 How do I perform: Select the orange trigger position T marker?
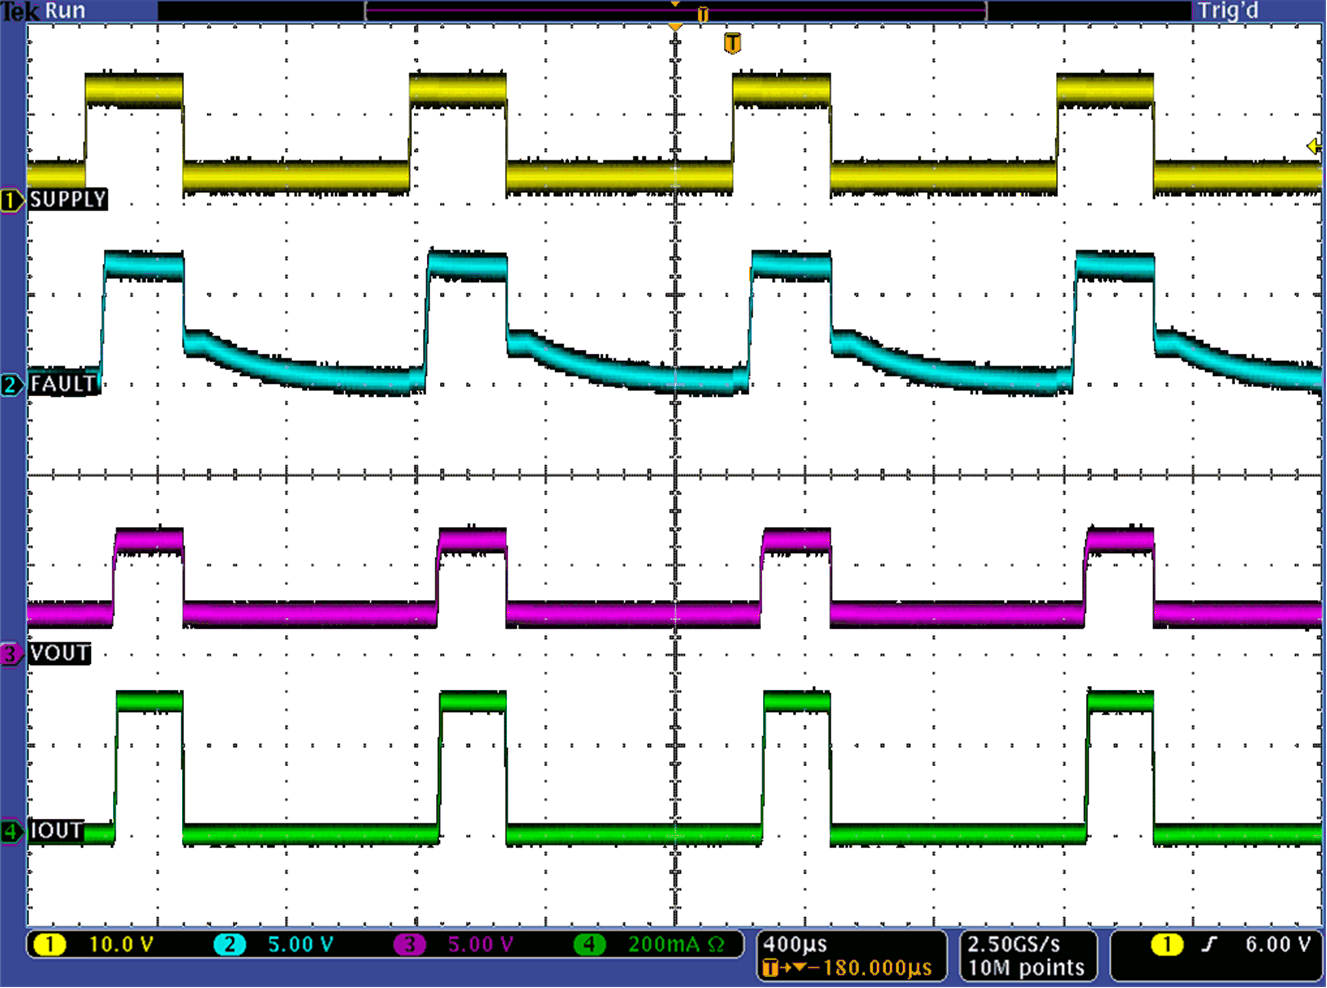click(x=733, y=44)
